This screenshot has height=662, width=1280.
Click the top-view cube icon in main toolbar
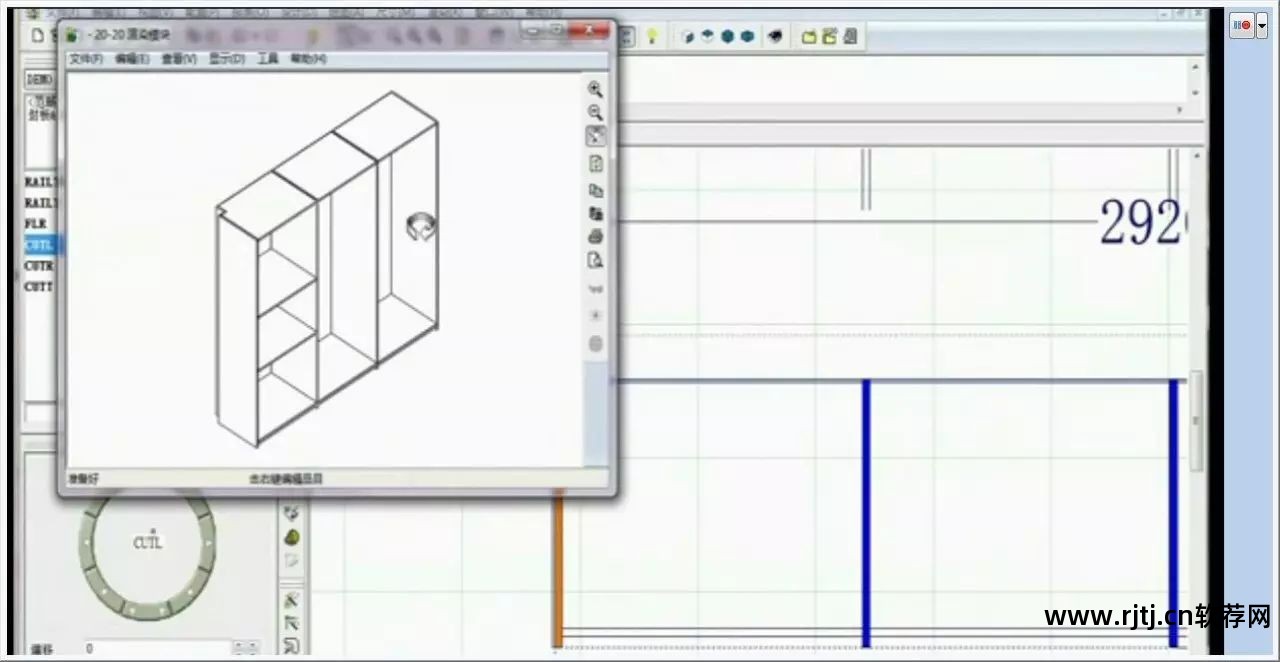707,36
